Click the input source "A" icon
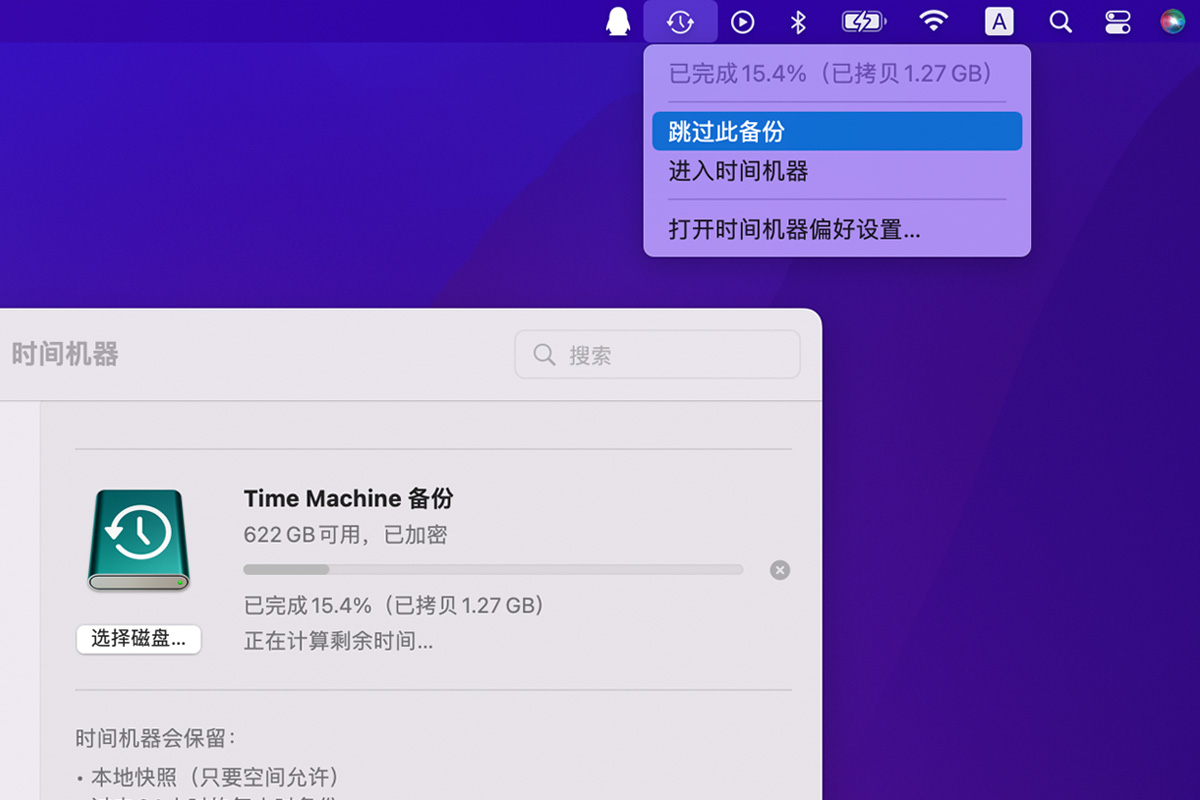 pyautogui.click(x=999, y=20)
